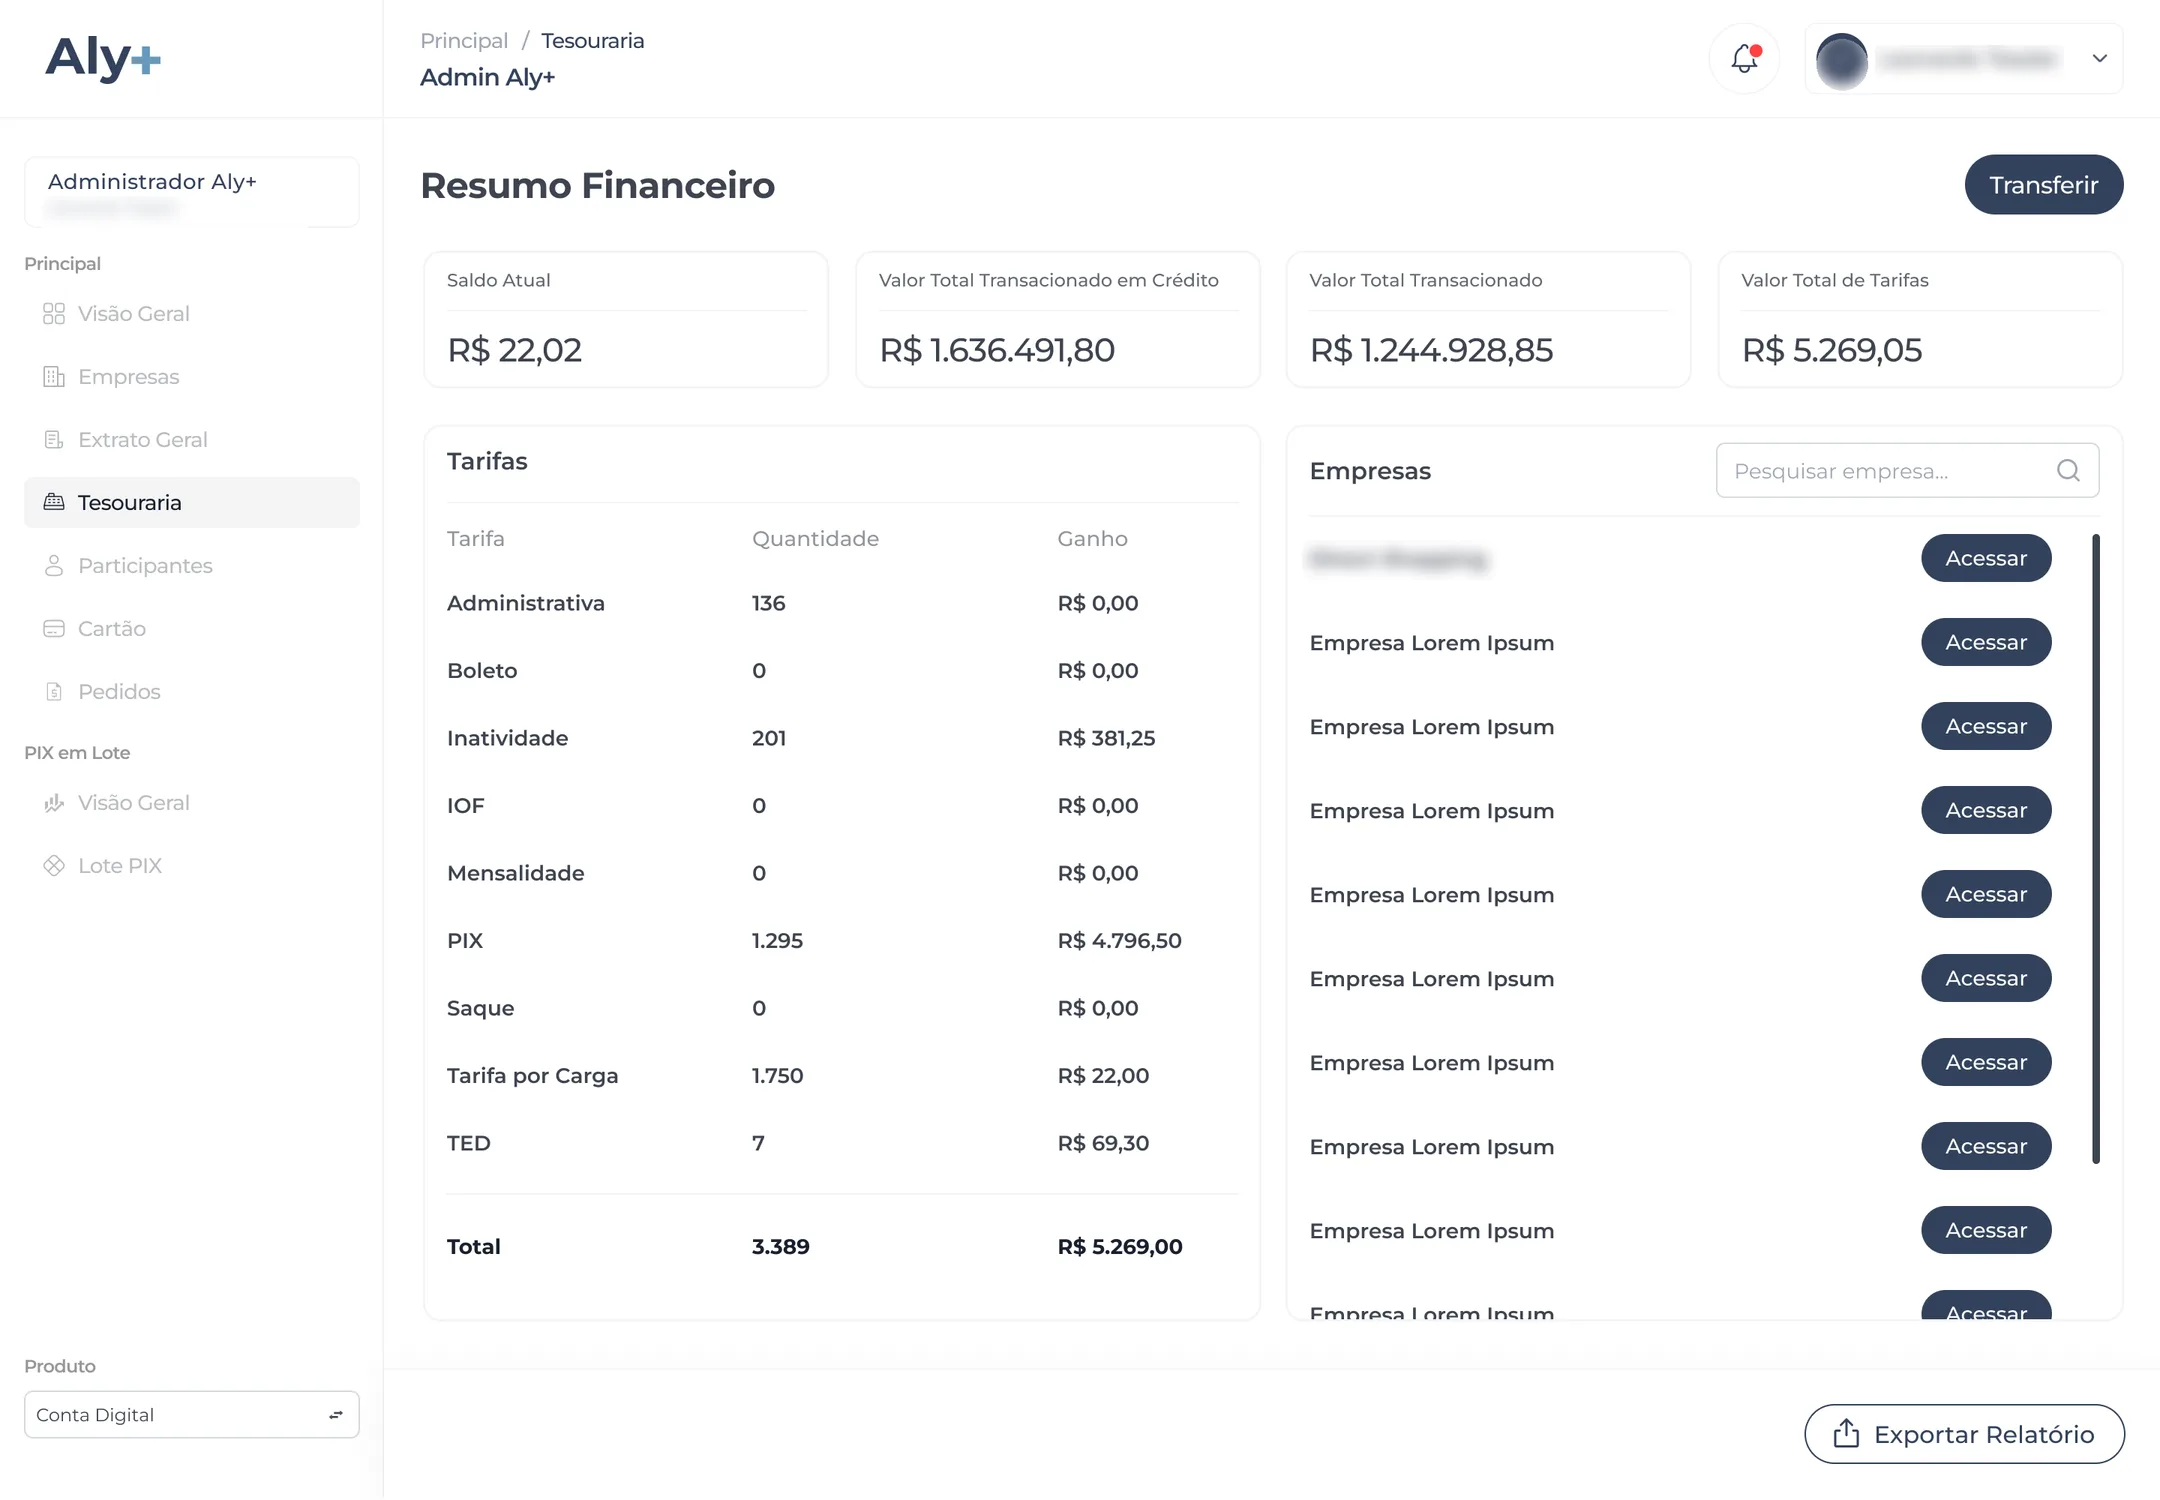
Task: Click the Tesouraria icon in sidebar
Action: 54,502
